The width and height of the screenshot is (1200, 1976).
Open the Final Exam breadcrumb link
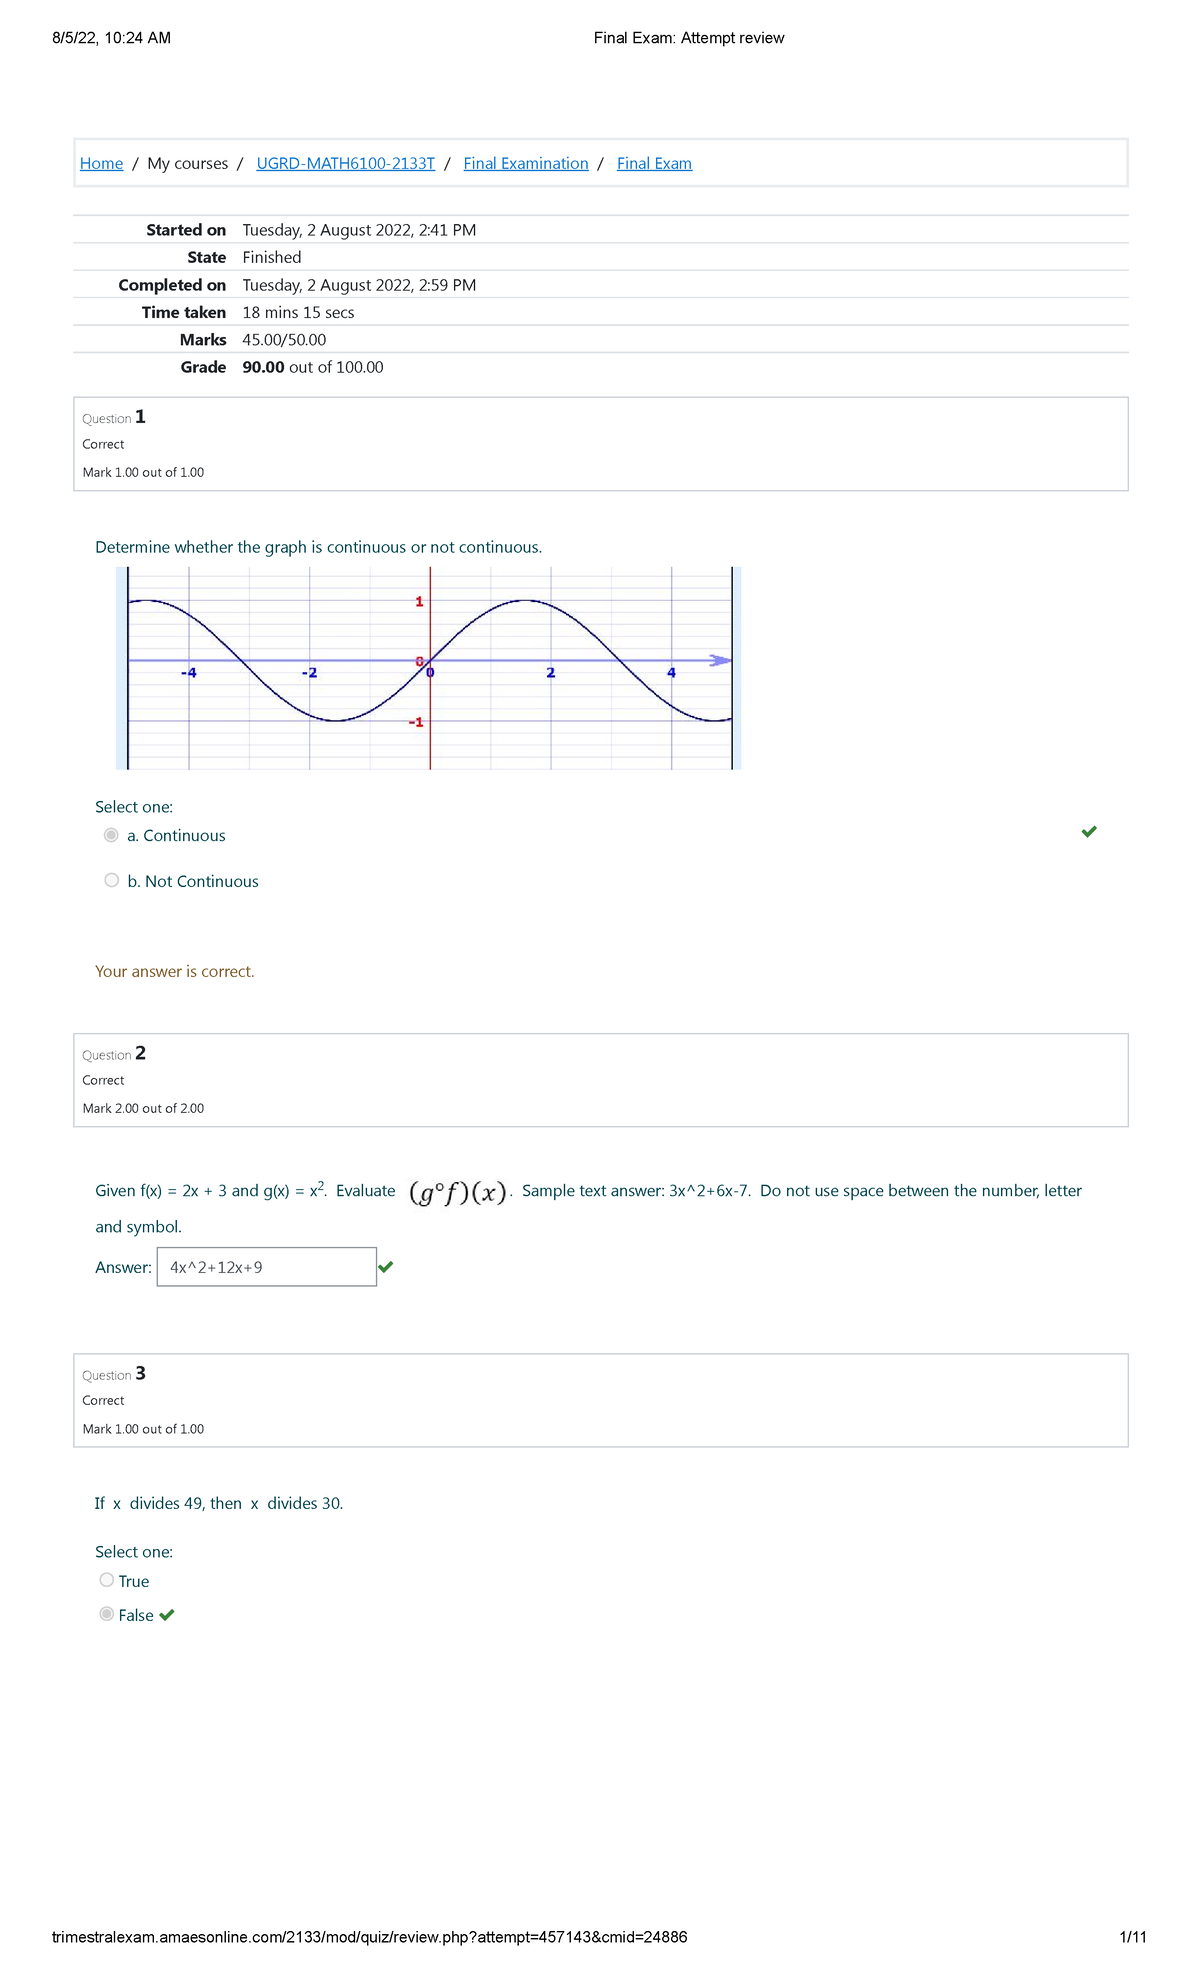(x=654, y=163)
